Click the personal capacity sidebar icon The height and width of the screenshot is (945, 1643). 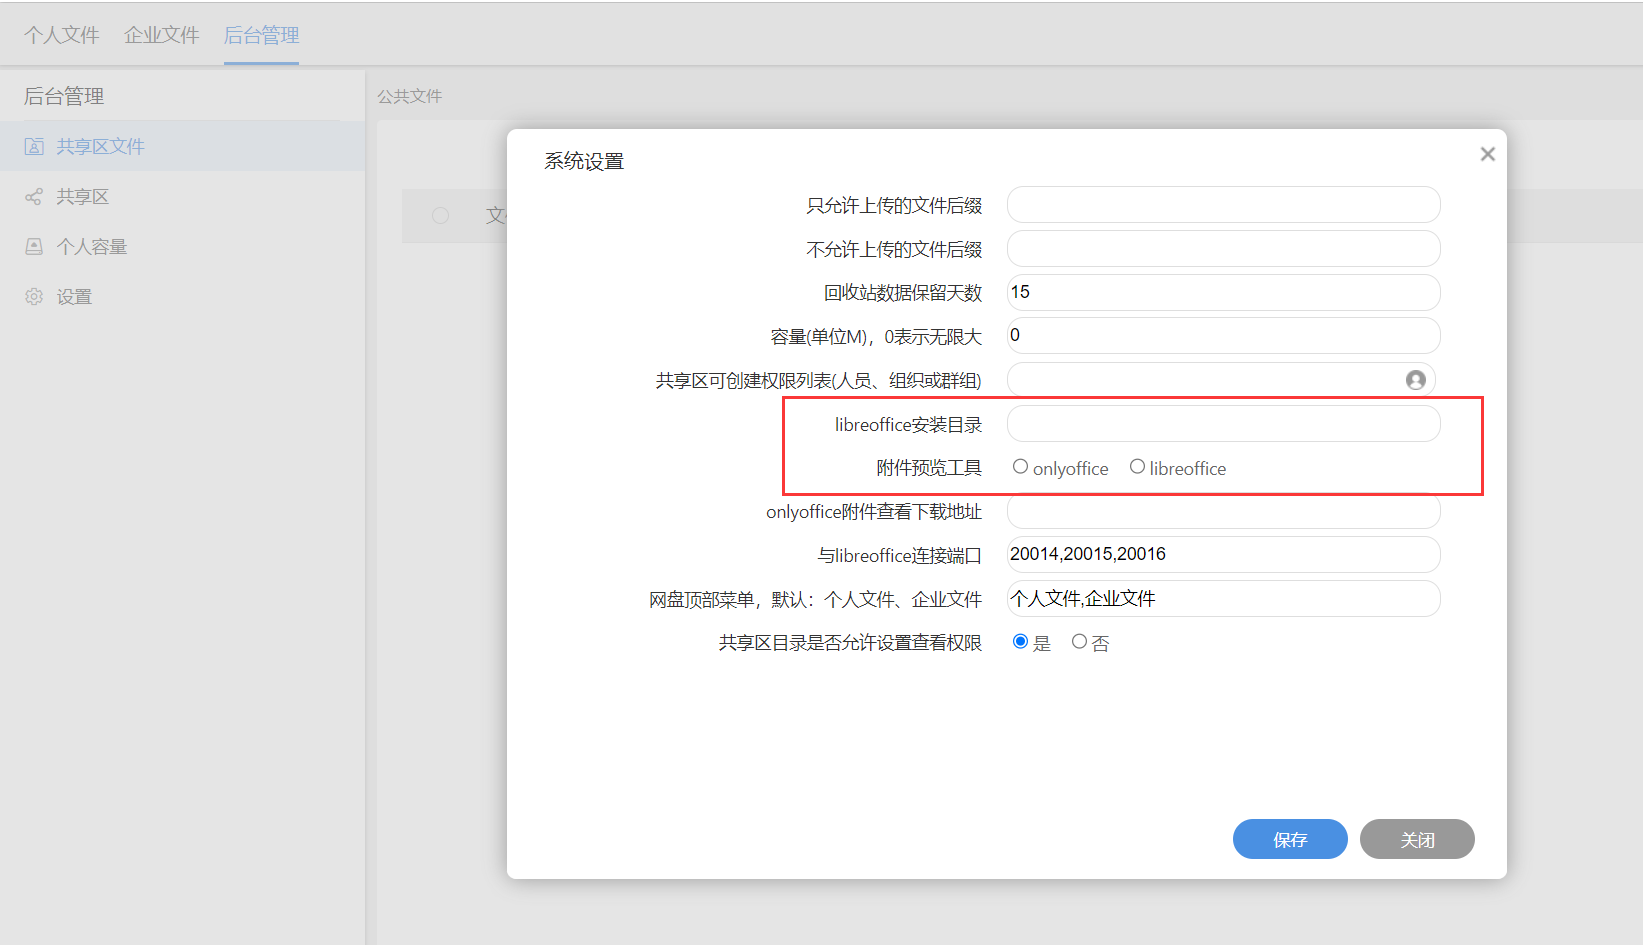(34, 247)
